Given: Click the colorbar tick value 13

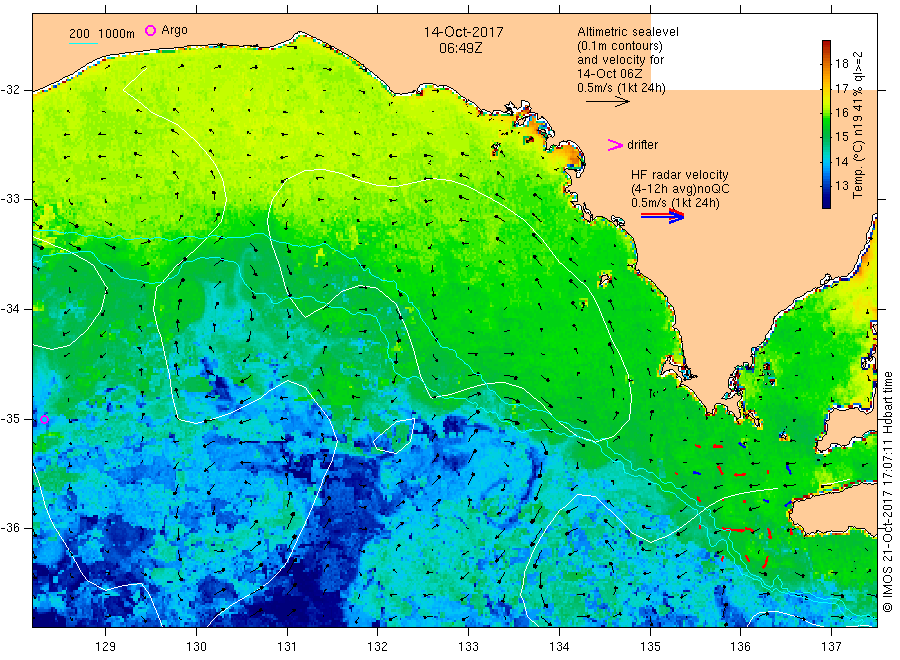Looking at the screenshot, I should pyautogui.click(x=841, y=185).
